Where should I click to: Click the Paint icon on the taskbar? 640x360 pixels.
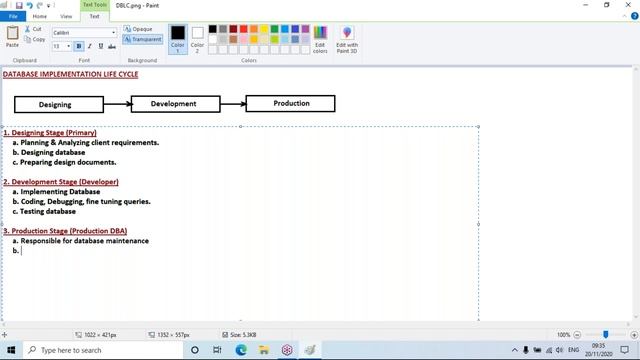310,350
